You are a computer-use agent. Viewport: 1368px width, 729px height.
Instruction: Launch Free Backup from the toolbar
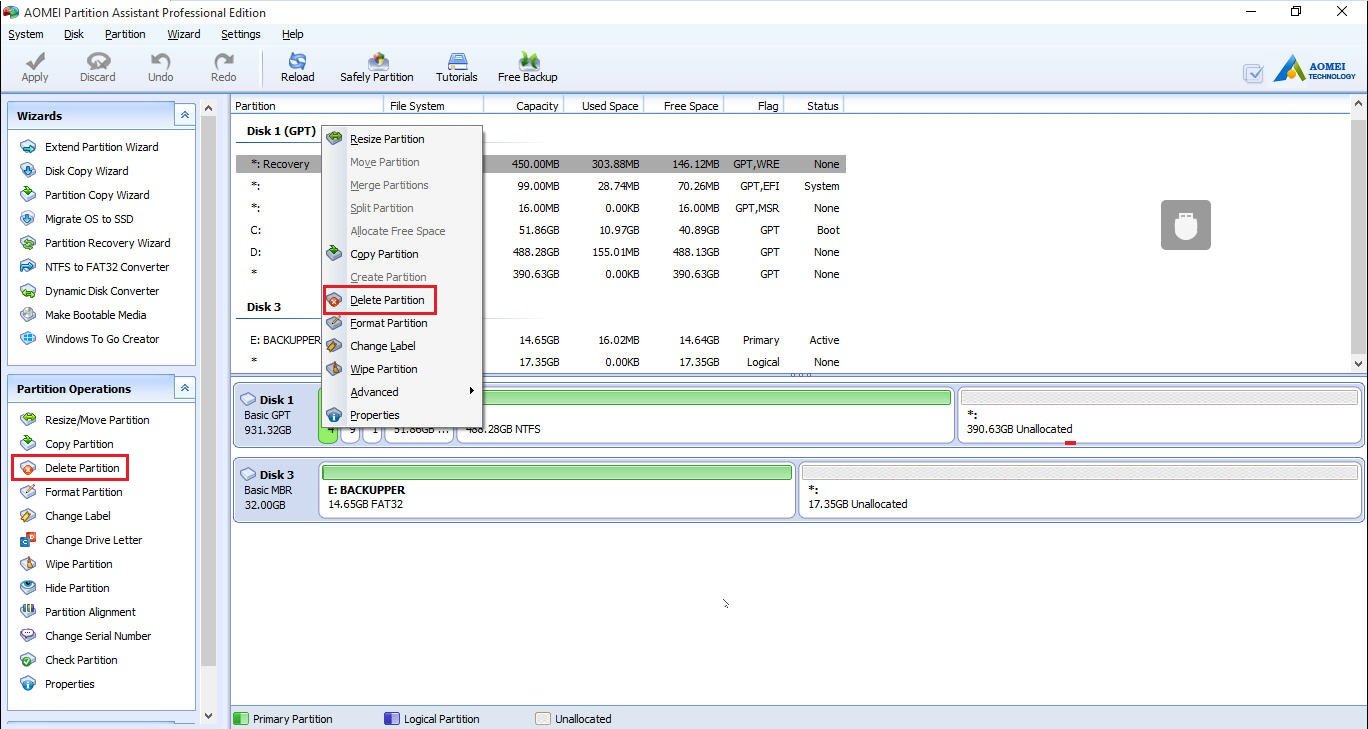[528, 67]
